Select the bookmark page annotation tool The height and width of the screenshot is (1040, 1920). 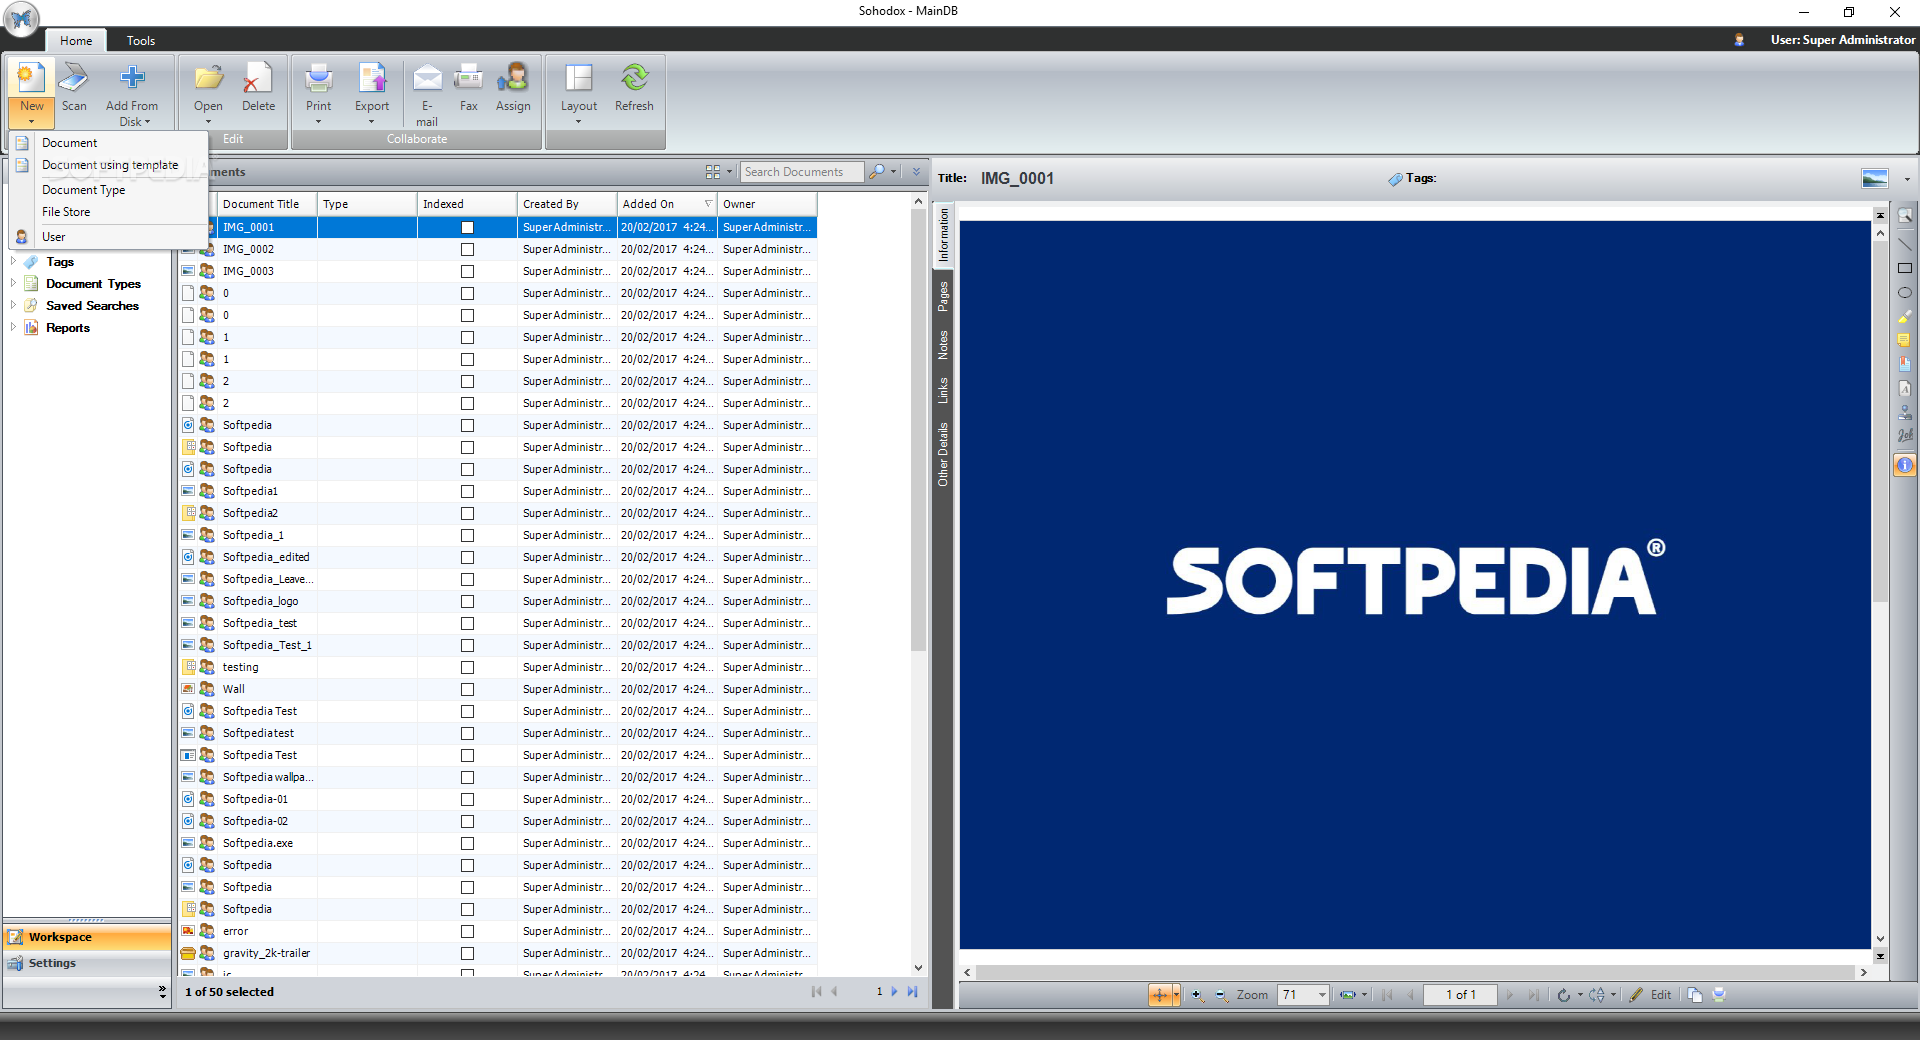pyautogui.click(x=1904, y=364)
